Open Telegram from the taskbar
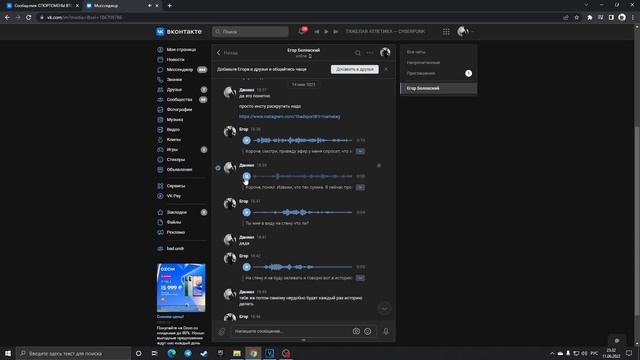 click(x=188, y=353)
